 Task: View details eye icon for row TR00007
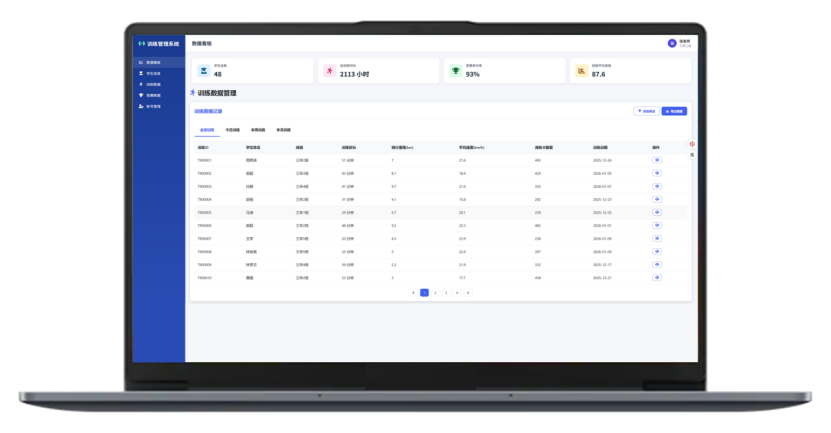pyautogui.click(x=657, y=238)
